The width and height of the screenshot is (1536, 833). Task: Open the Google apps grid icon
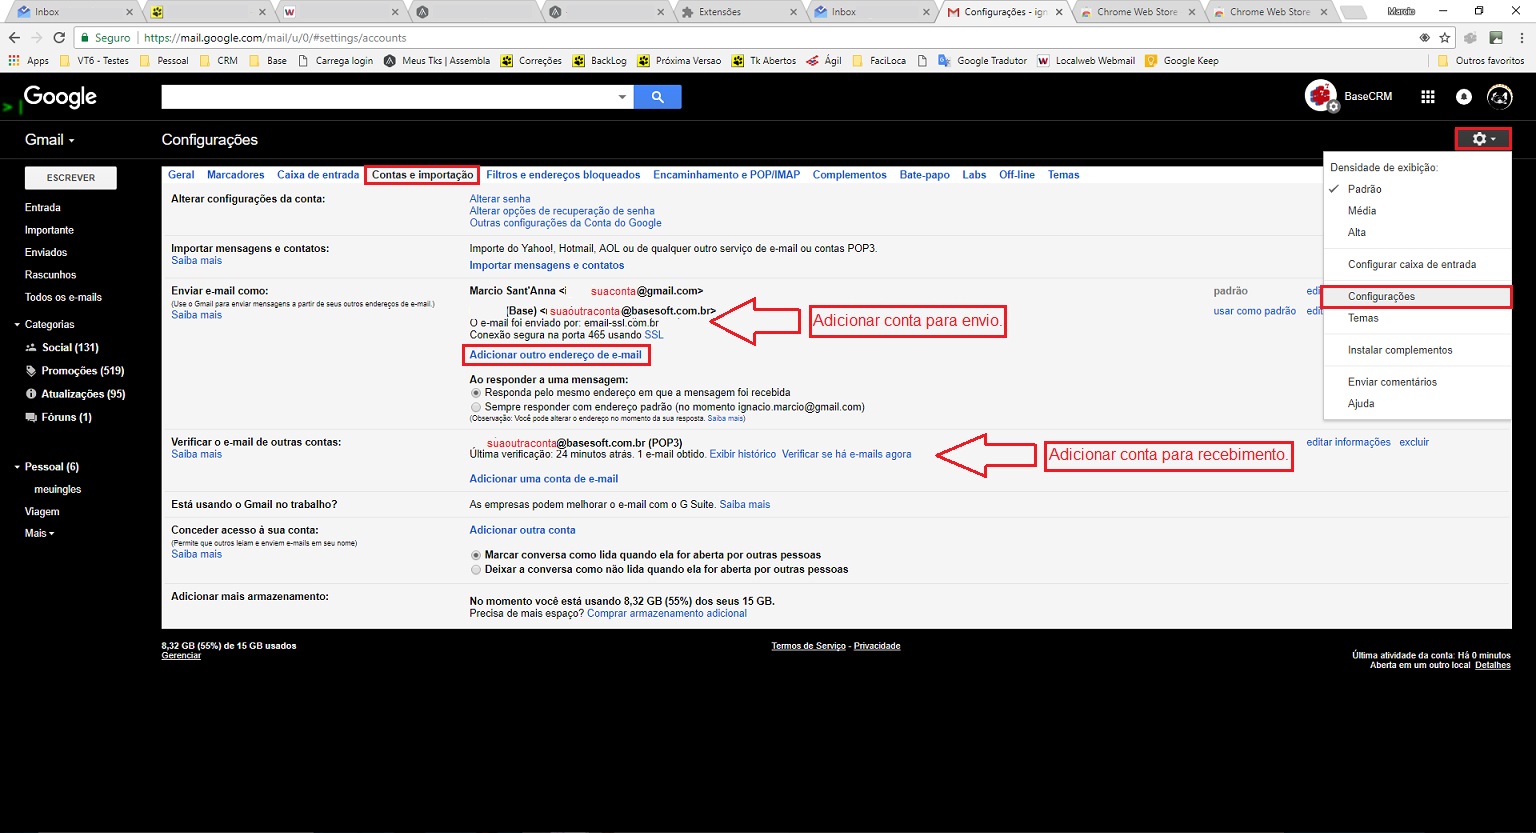pos(1428,97)
